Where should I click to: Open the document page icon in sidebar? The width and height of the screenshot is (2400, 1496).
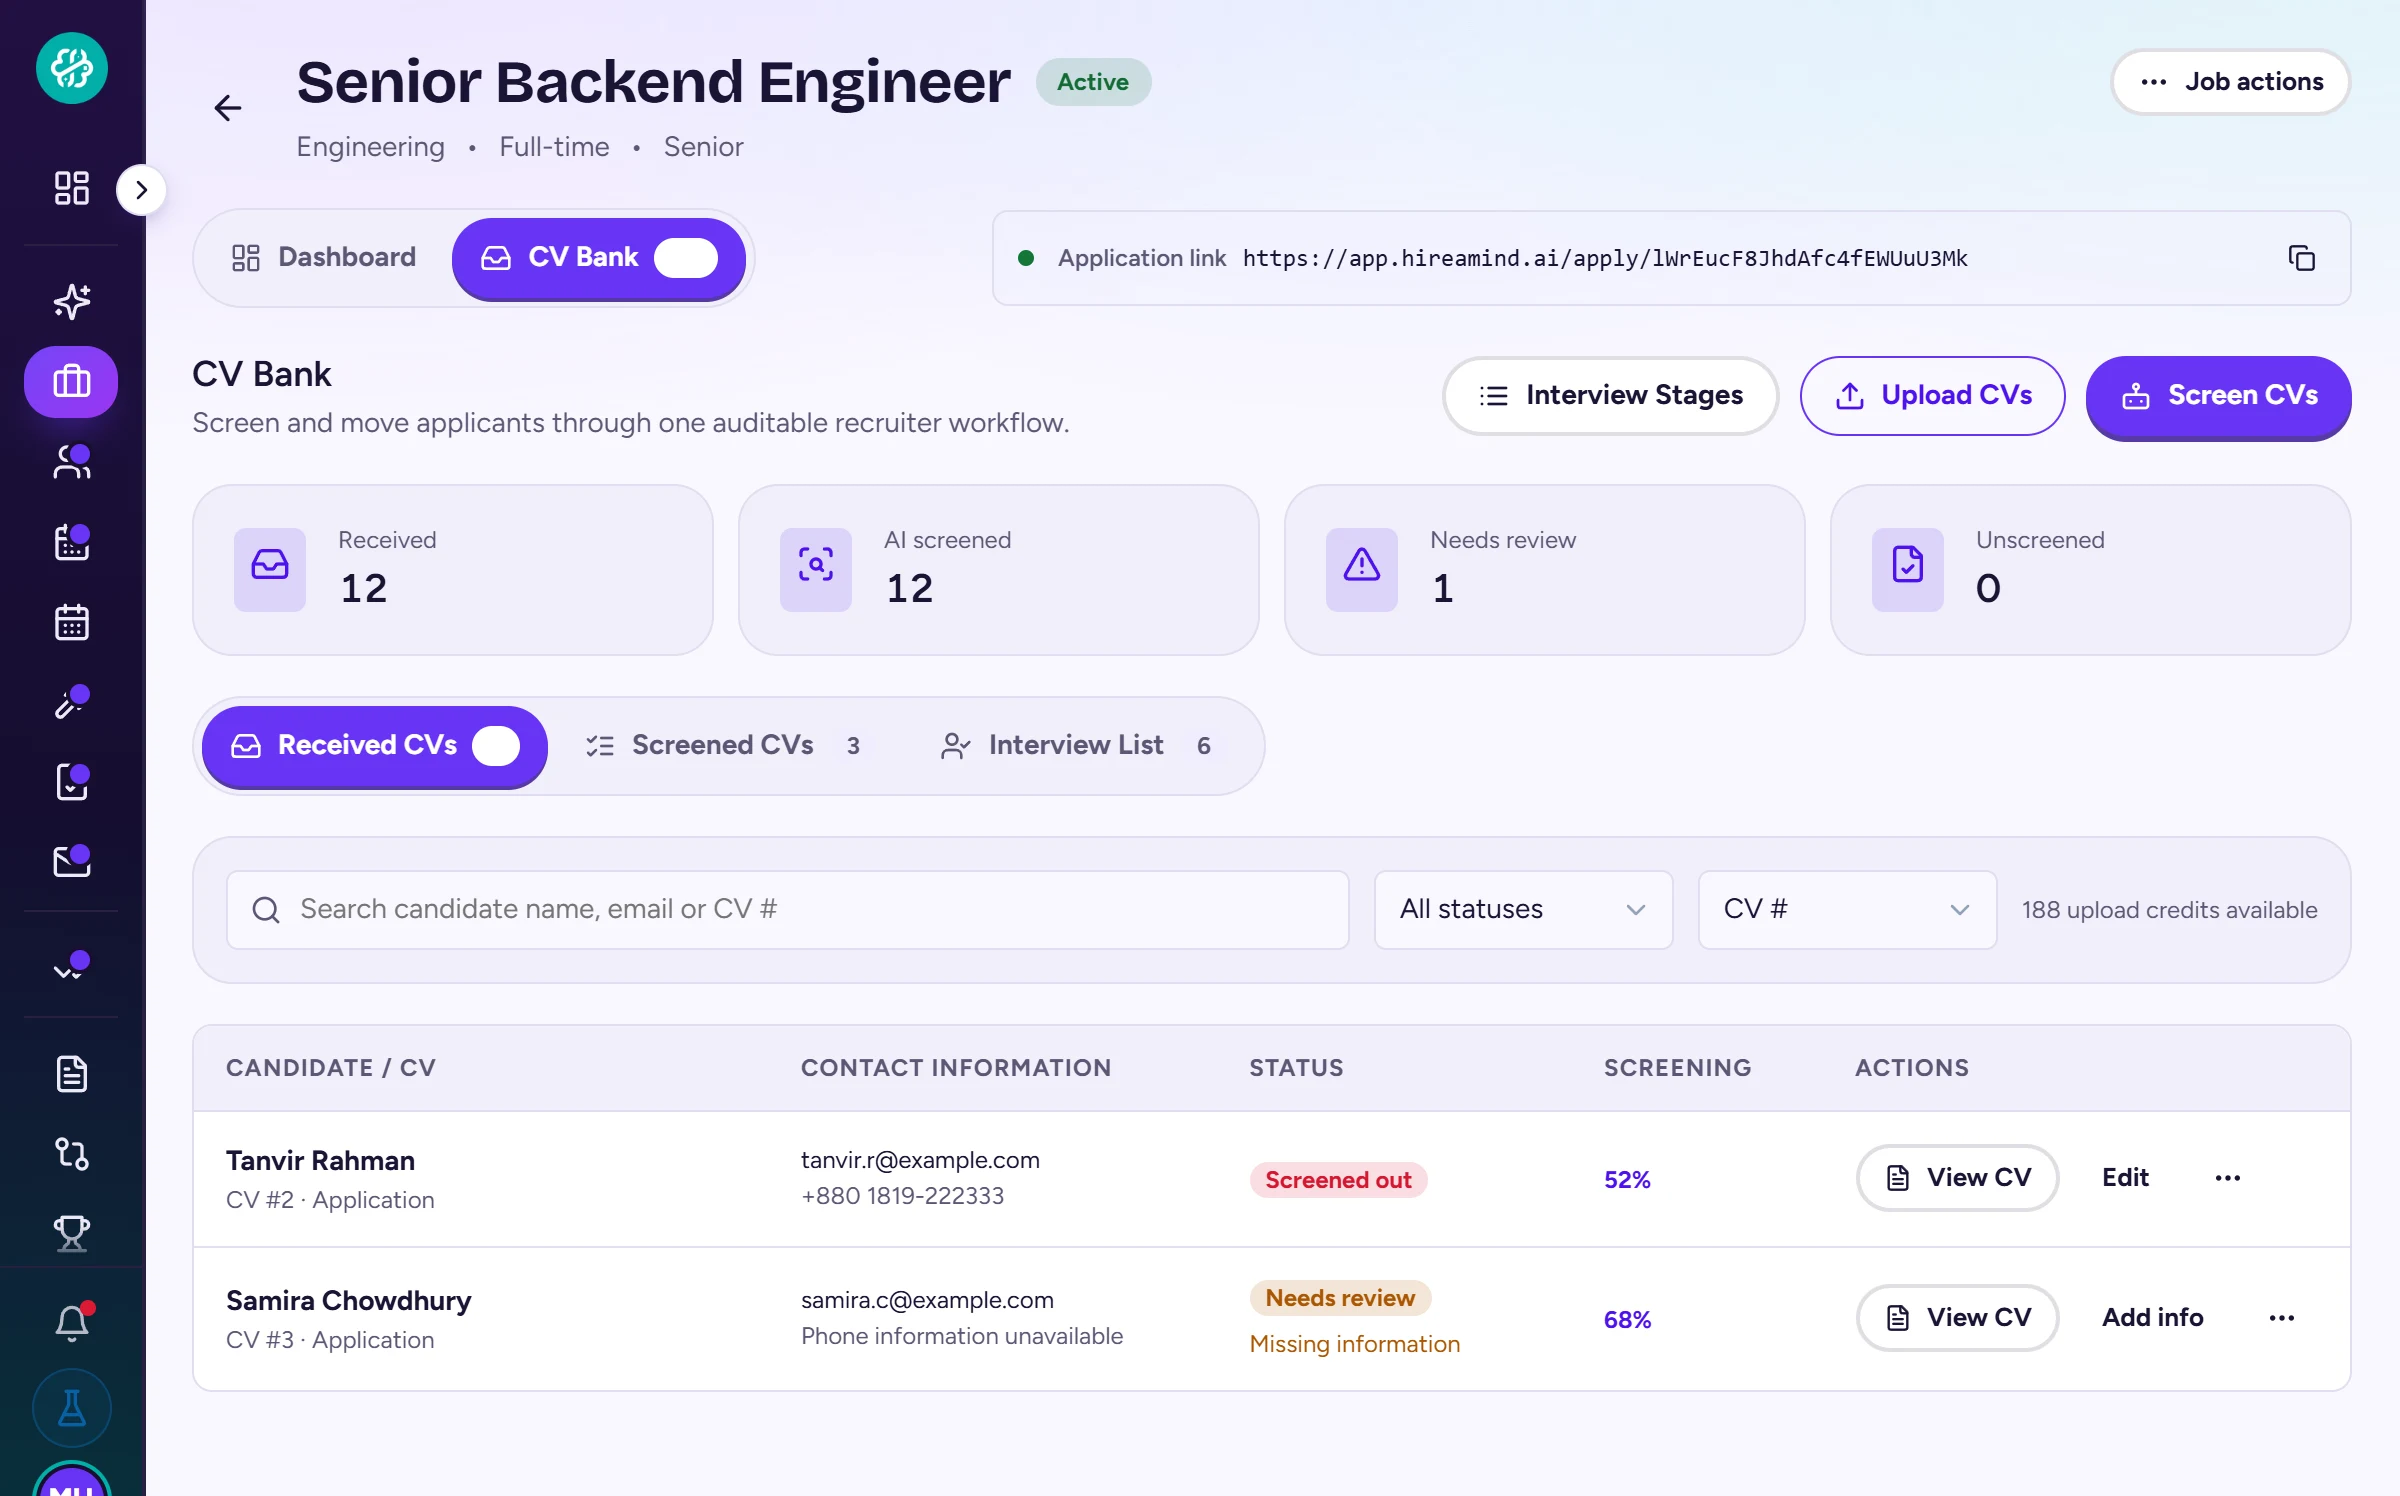[72, 1074]
